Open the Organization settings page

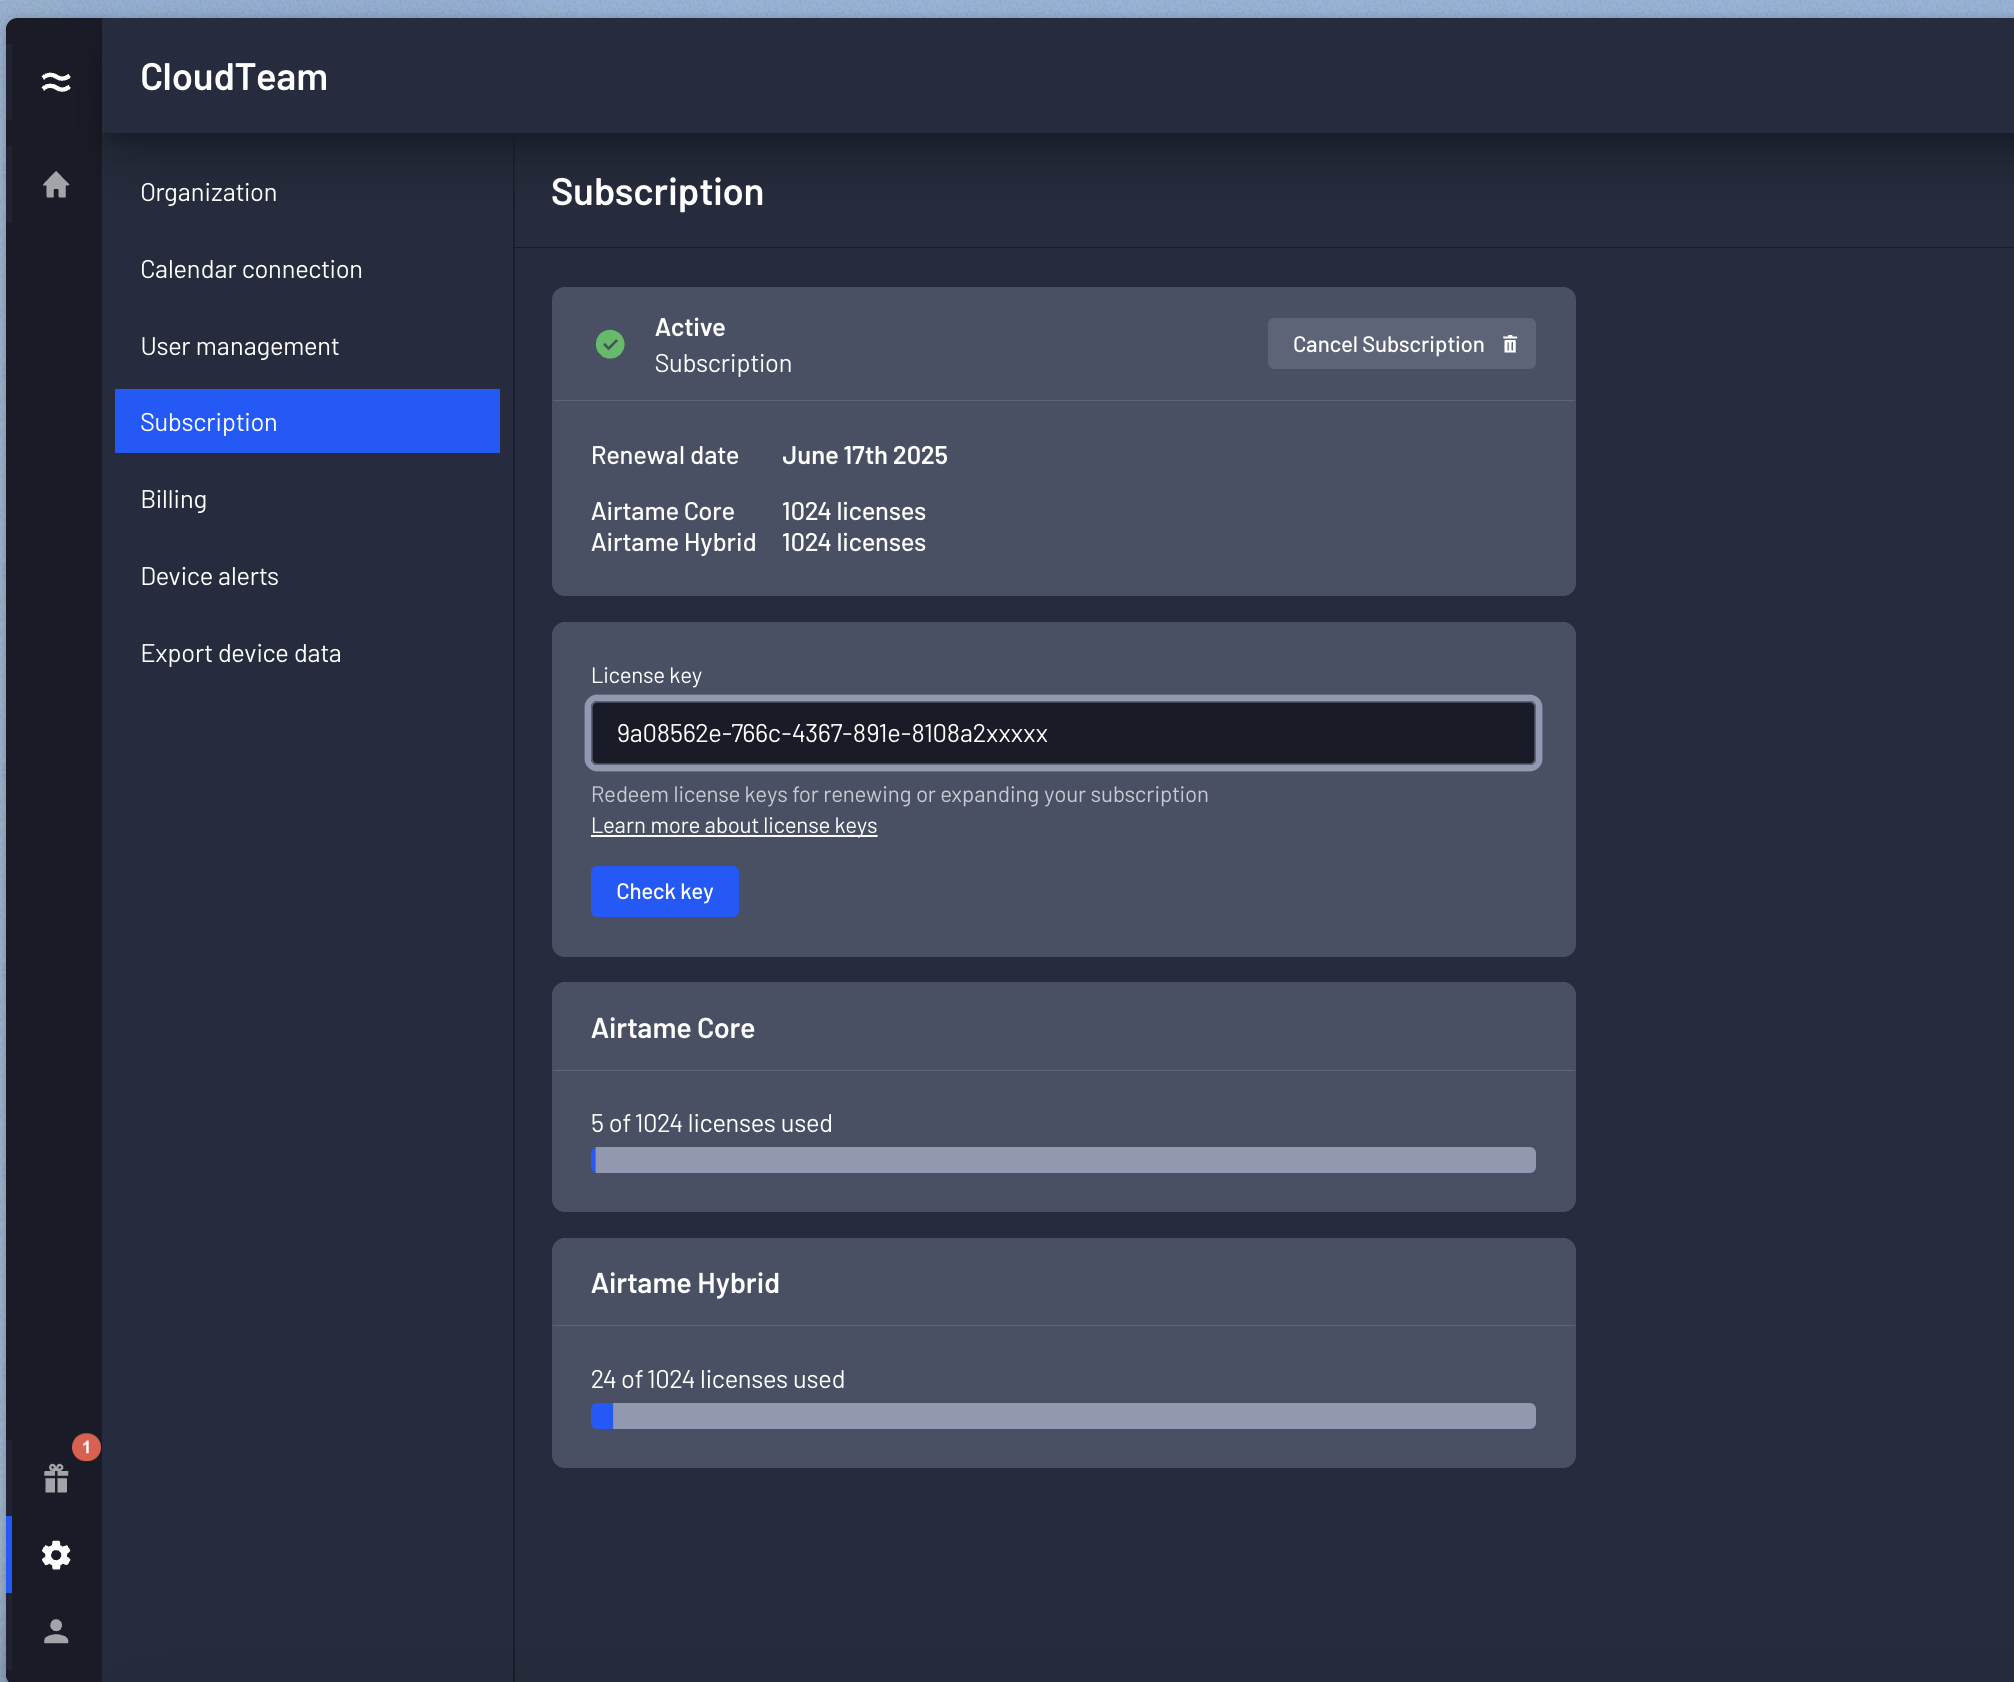(208, 193)
